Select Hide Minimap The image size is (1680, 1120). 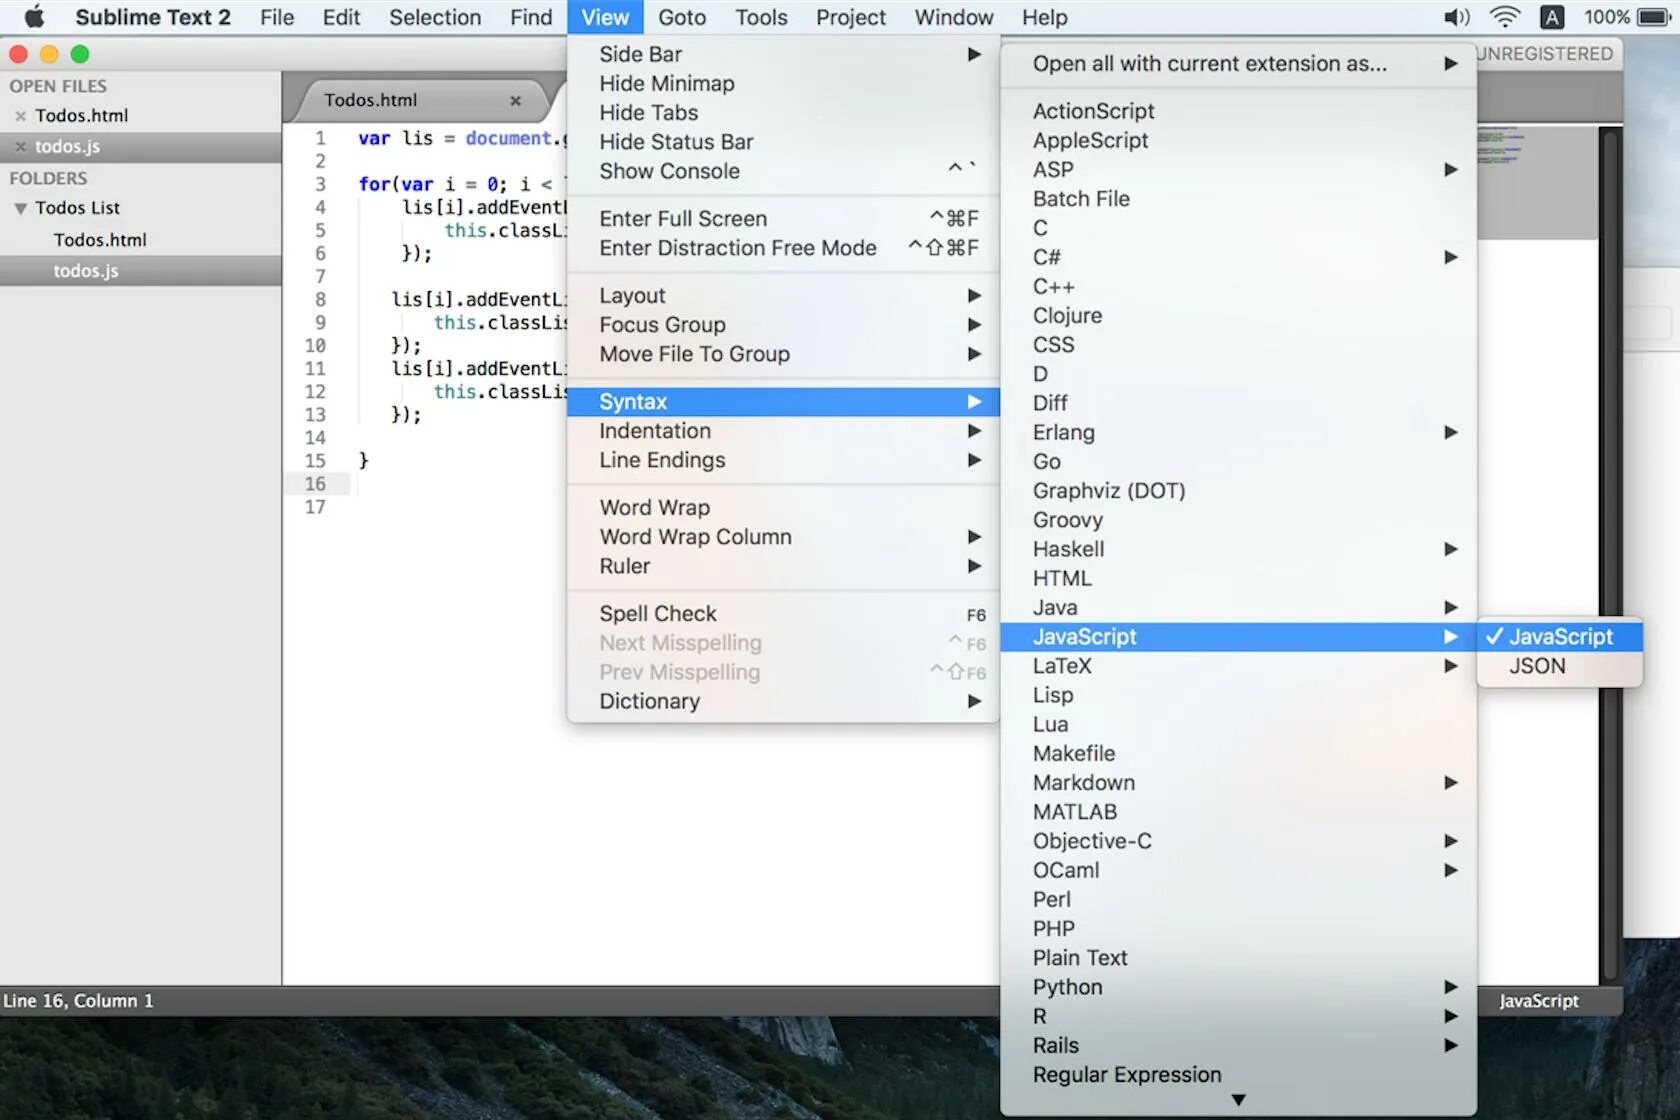(x=783, y=84)
